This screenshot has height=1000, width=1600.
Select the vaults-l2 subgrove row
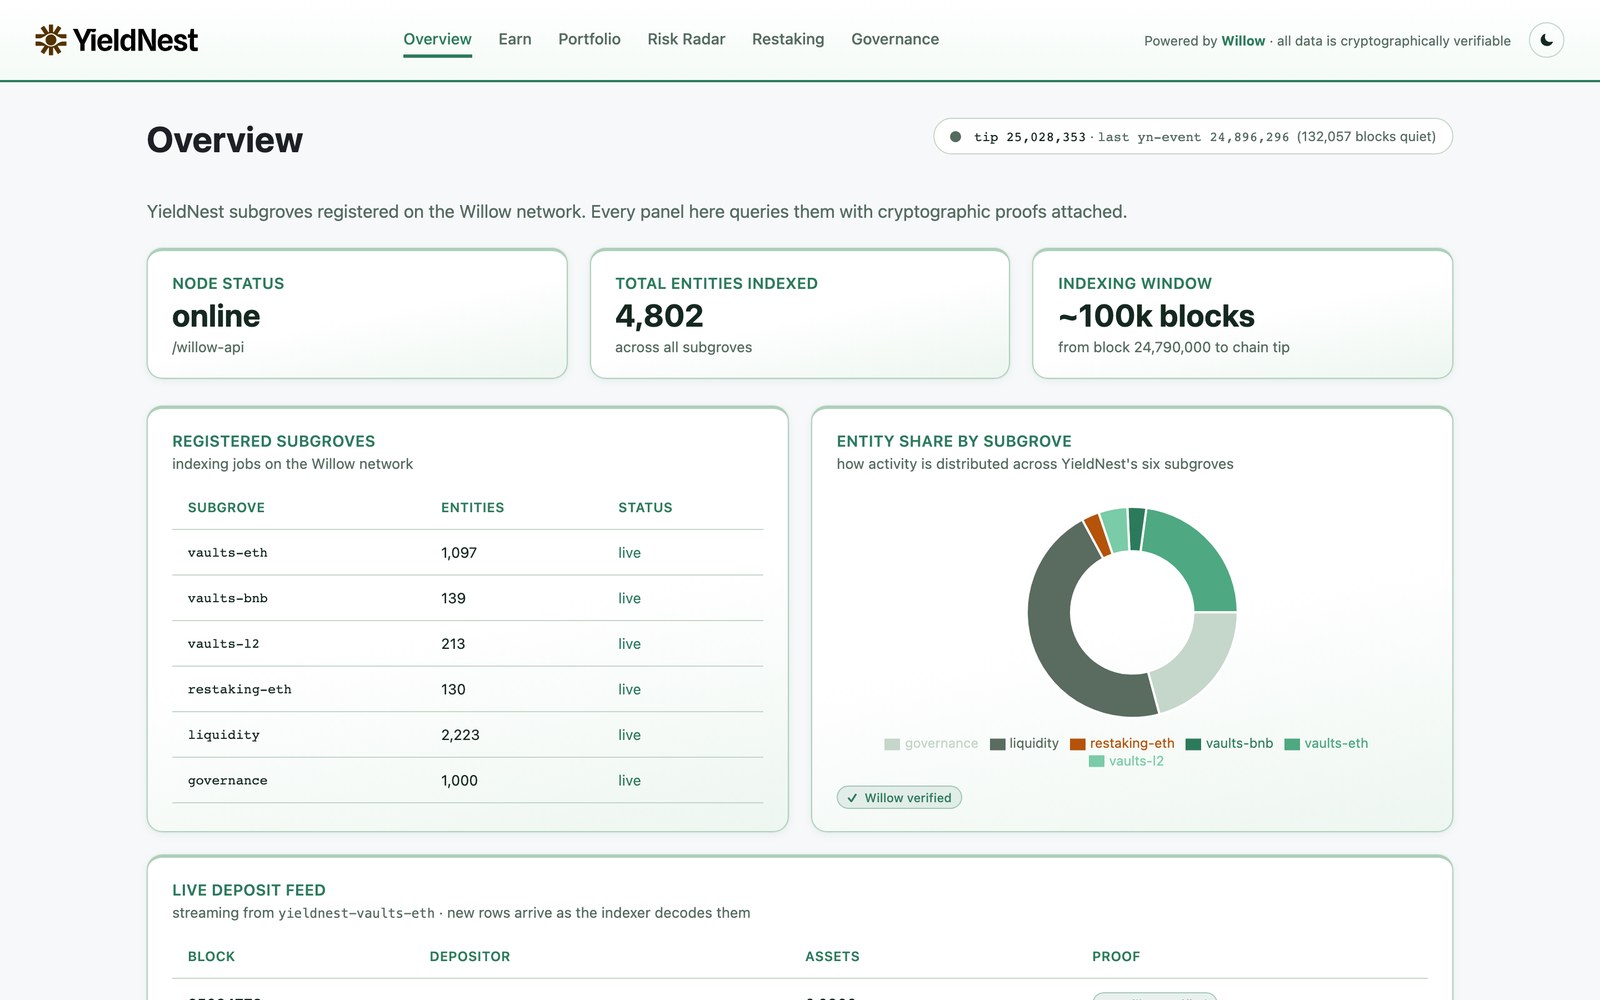pos(467,644)
